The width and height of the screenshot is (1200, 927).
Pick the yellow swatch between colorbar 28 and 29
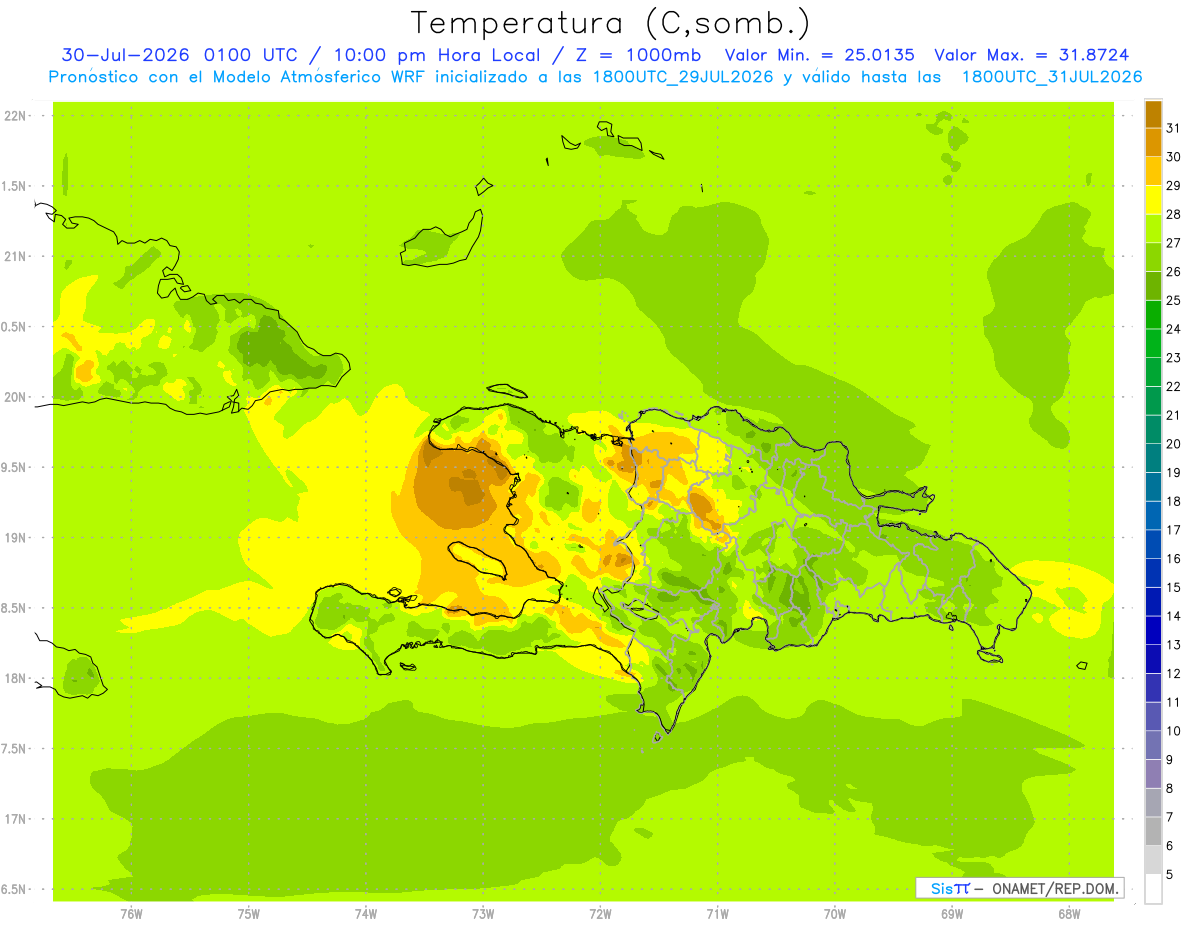pyautogui.click(x=1153, y=200)
